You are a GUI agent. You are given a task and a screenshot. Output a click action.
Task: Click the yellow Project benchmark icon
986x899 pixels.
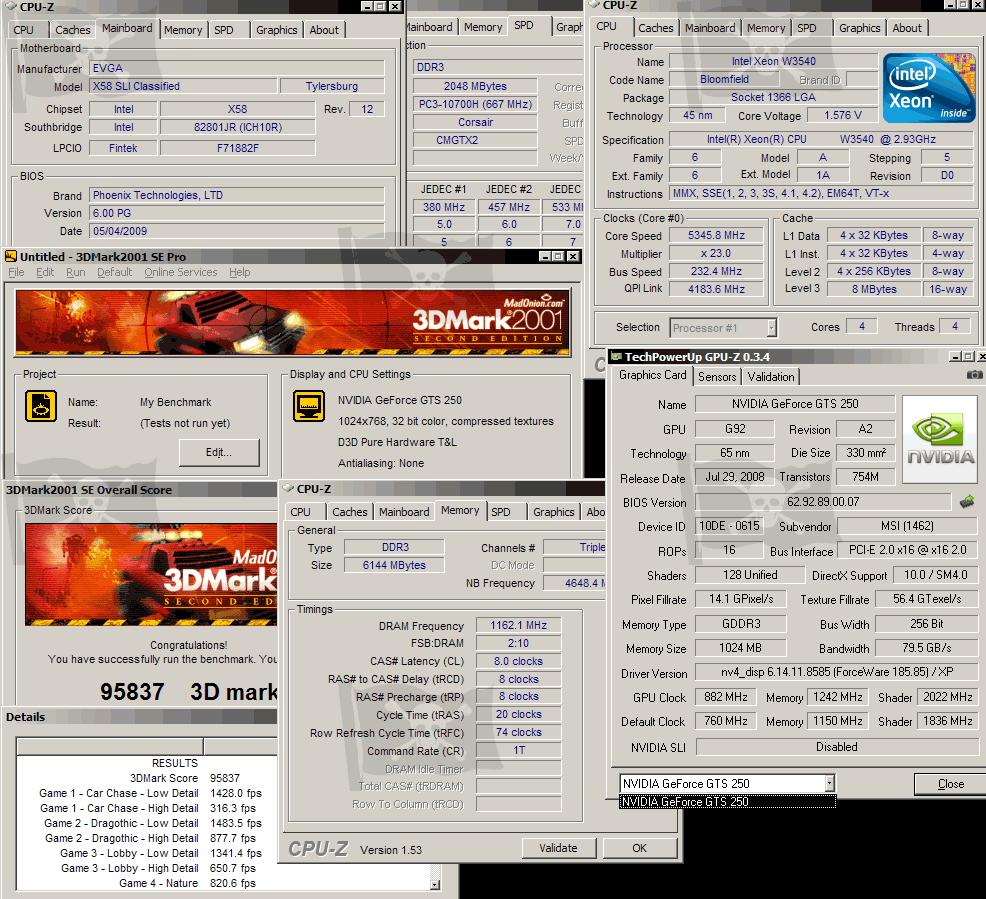[41, 406]
